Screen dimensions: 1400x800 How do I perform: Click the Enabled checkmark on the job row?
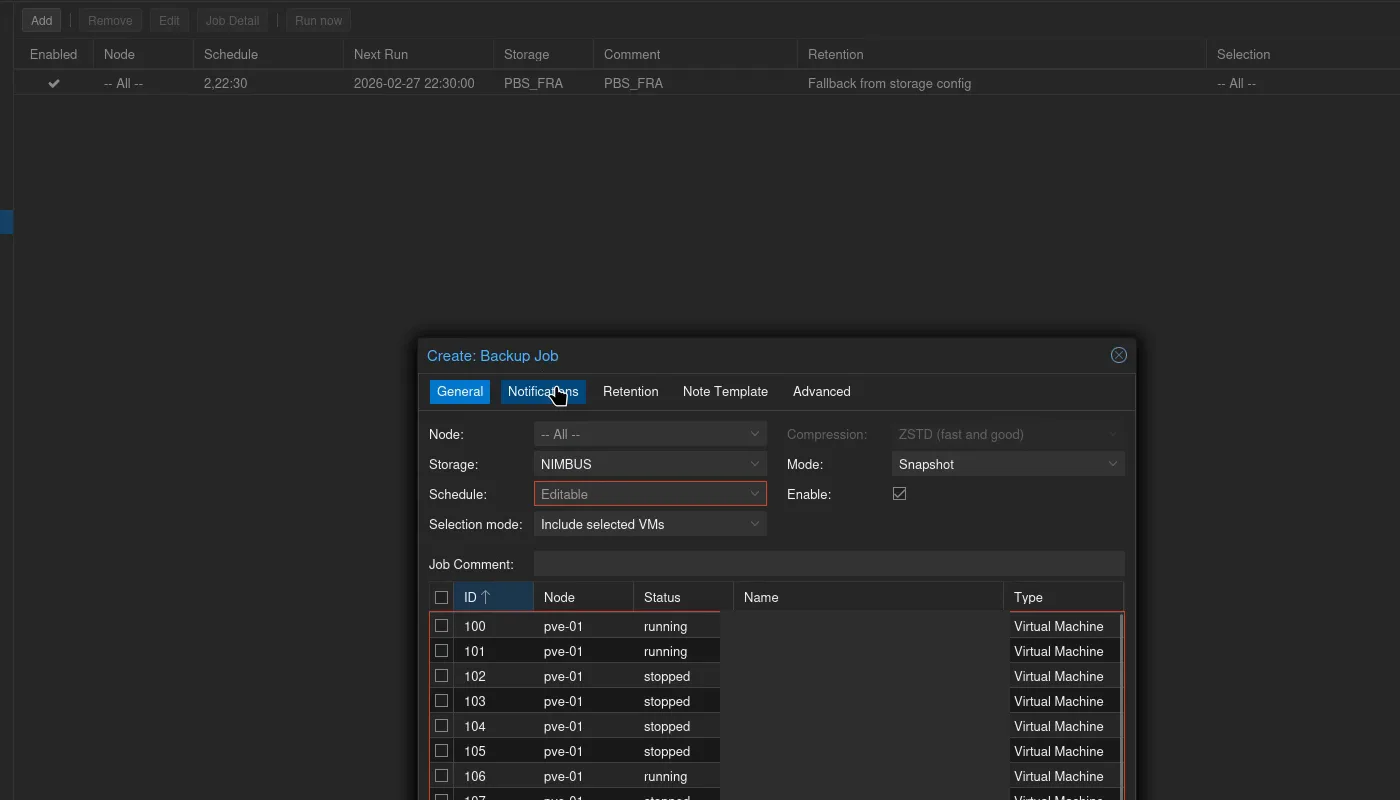coord(53,83)
